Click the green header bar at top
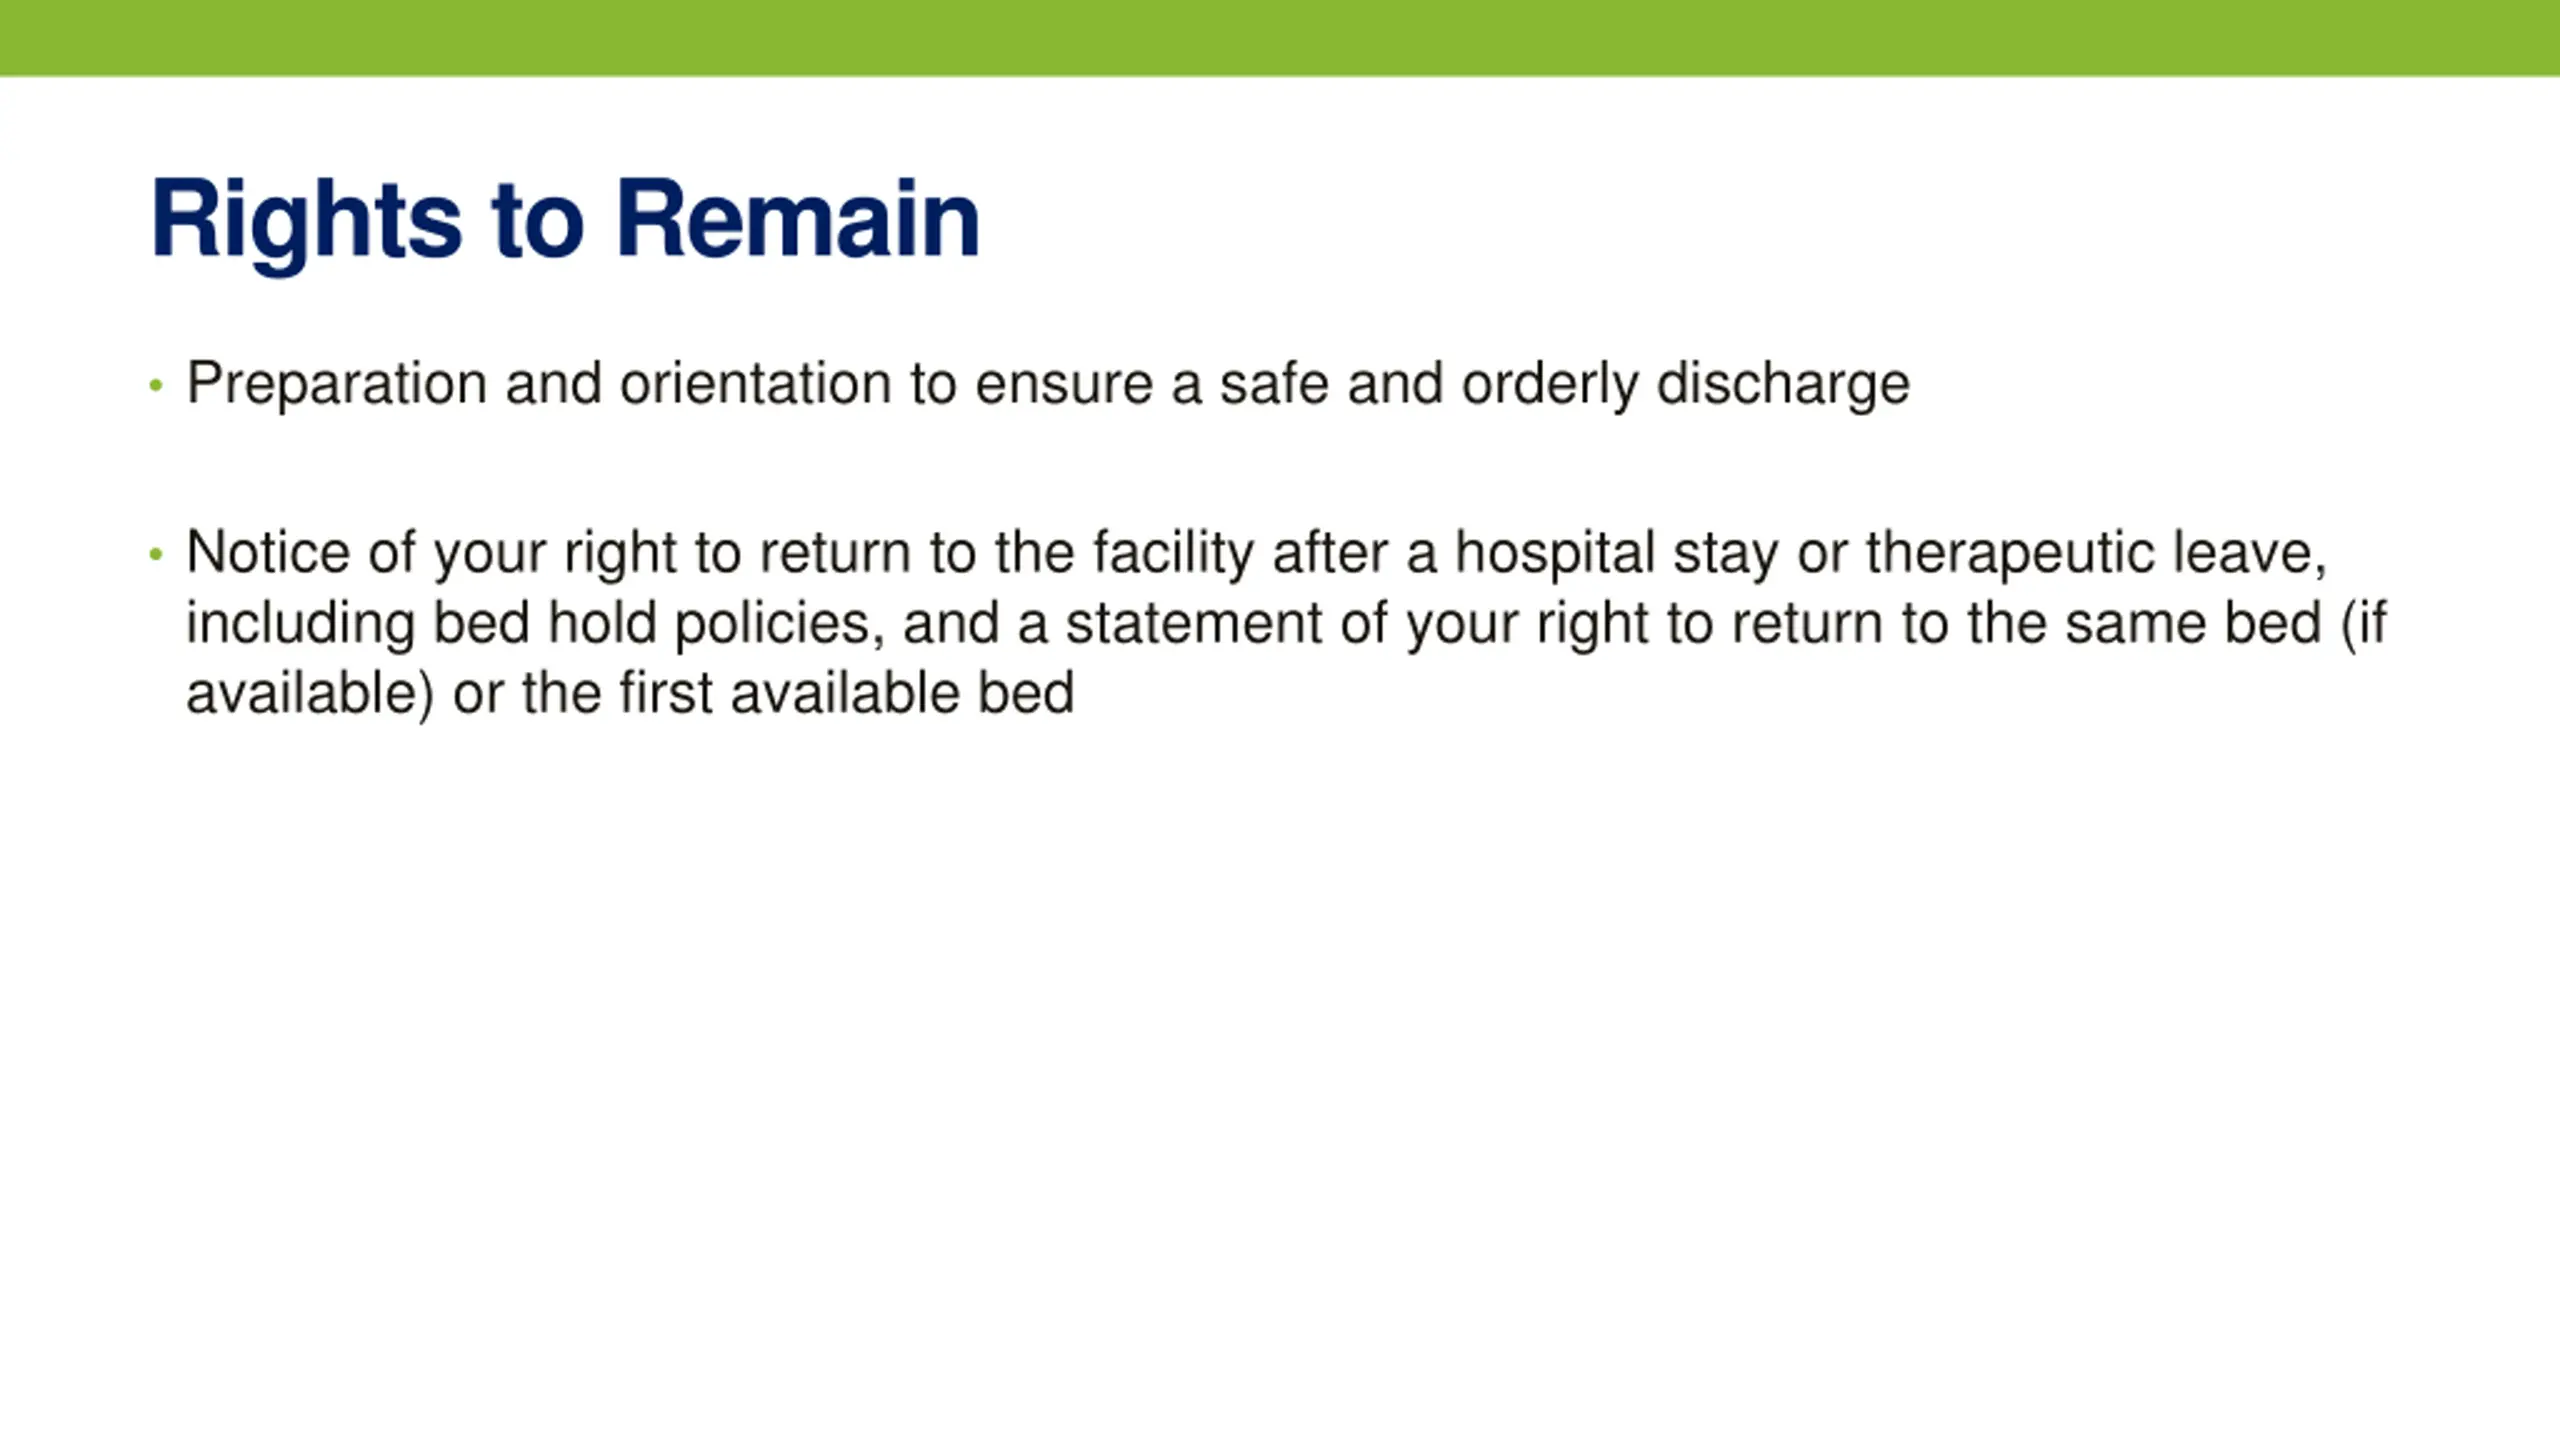This screenshot has height=1440, width=2560. [x=1280, y=38]
